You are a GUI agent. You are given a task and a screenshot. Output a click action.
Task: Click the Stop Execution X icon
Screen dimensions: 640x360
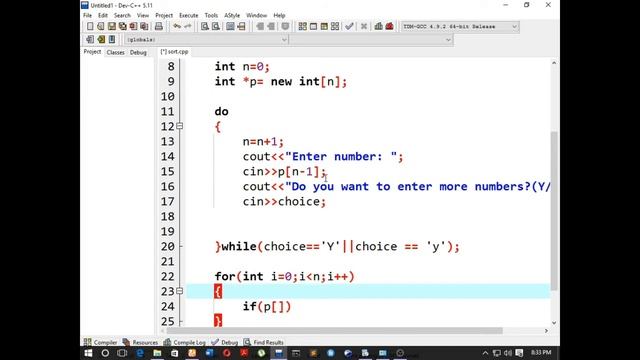[364, 27]
